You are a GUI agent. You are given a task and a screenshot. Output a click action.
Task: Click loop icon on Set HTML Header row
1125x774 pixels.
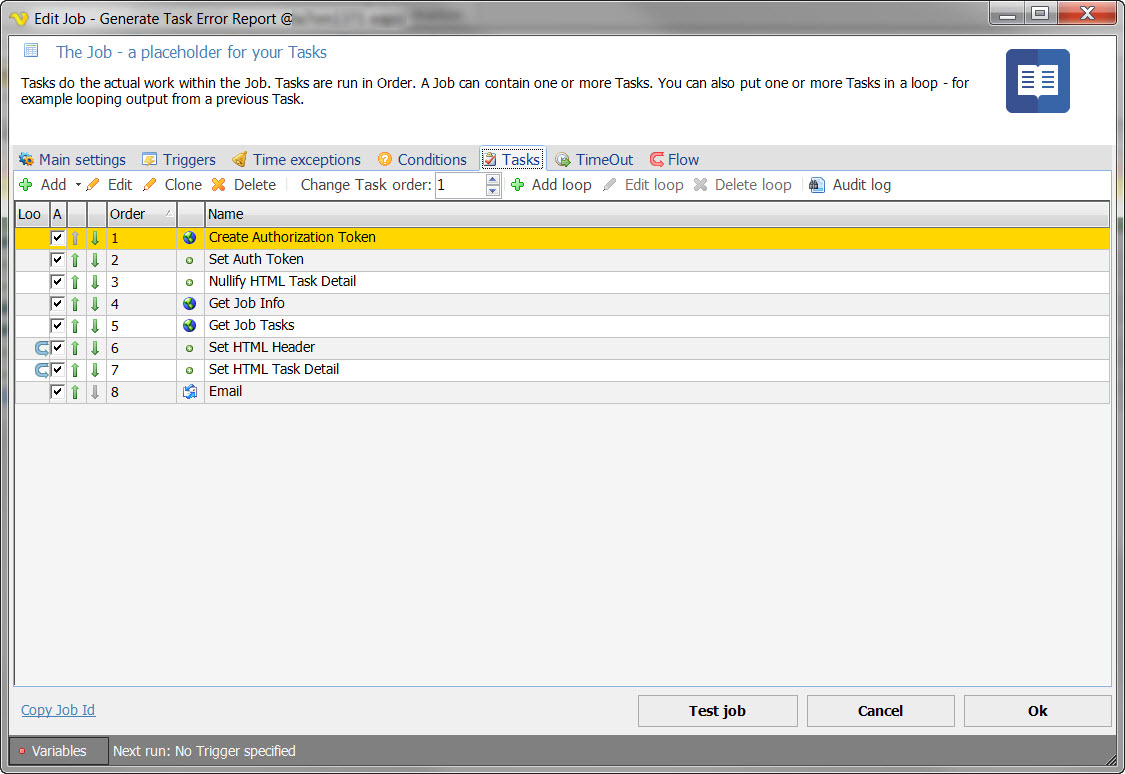click(42, 348)
